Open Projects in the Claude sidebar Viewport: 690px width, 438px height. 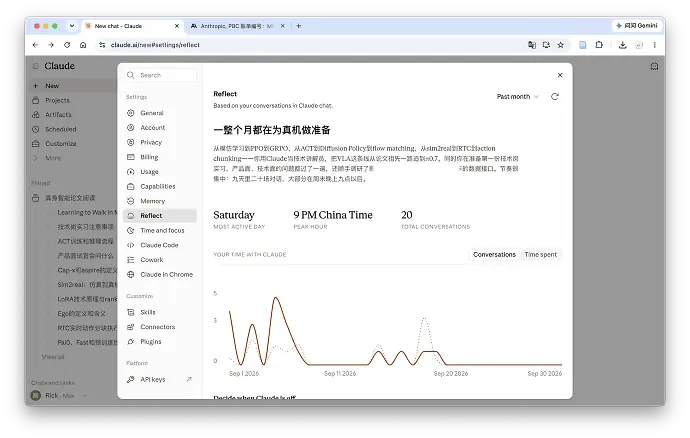(57, 100)
